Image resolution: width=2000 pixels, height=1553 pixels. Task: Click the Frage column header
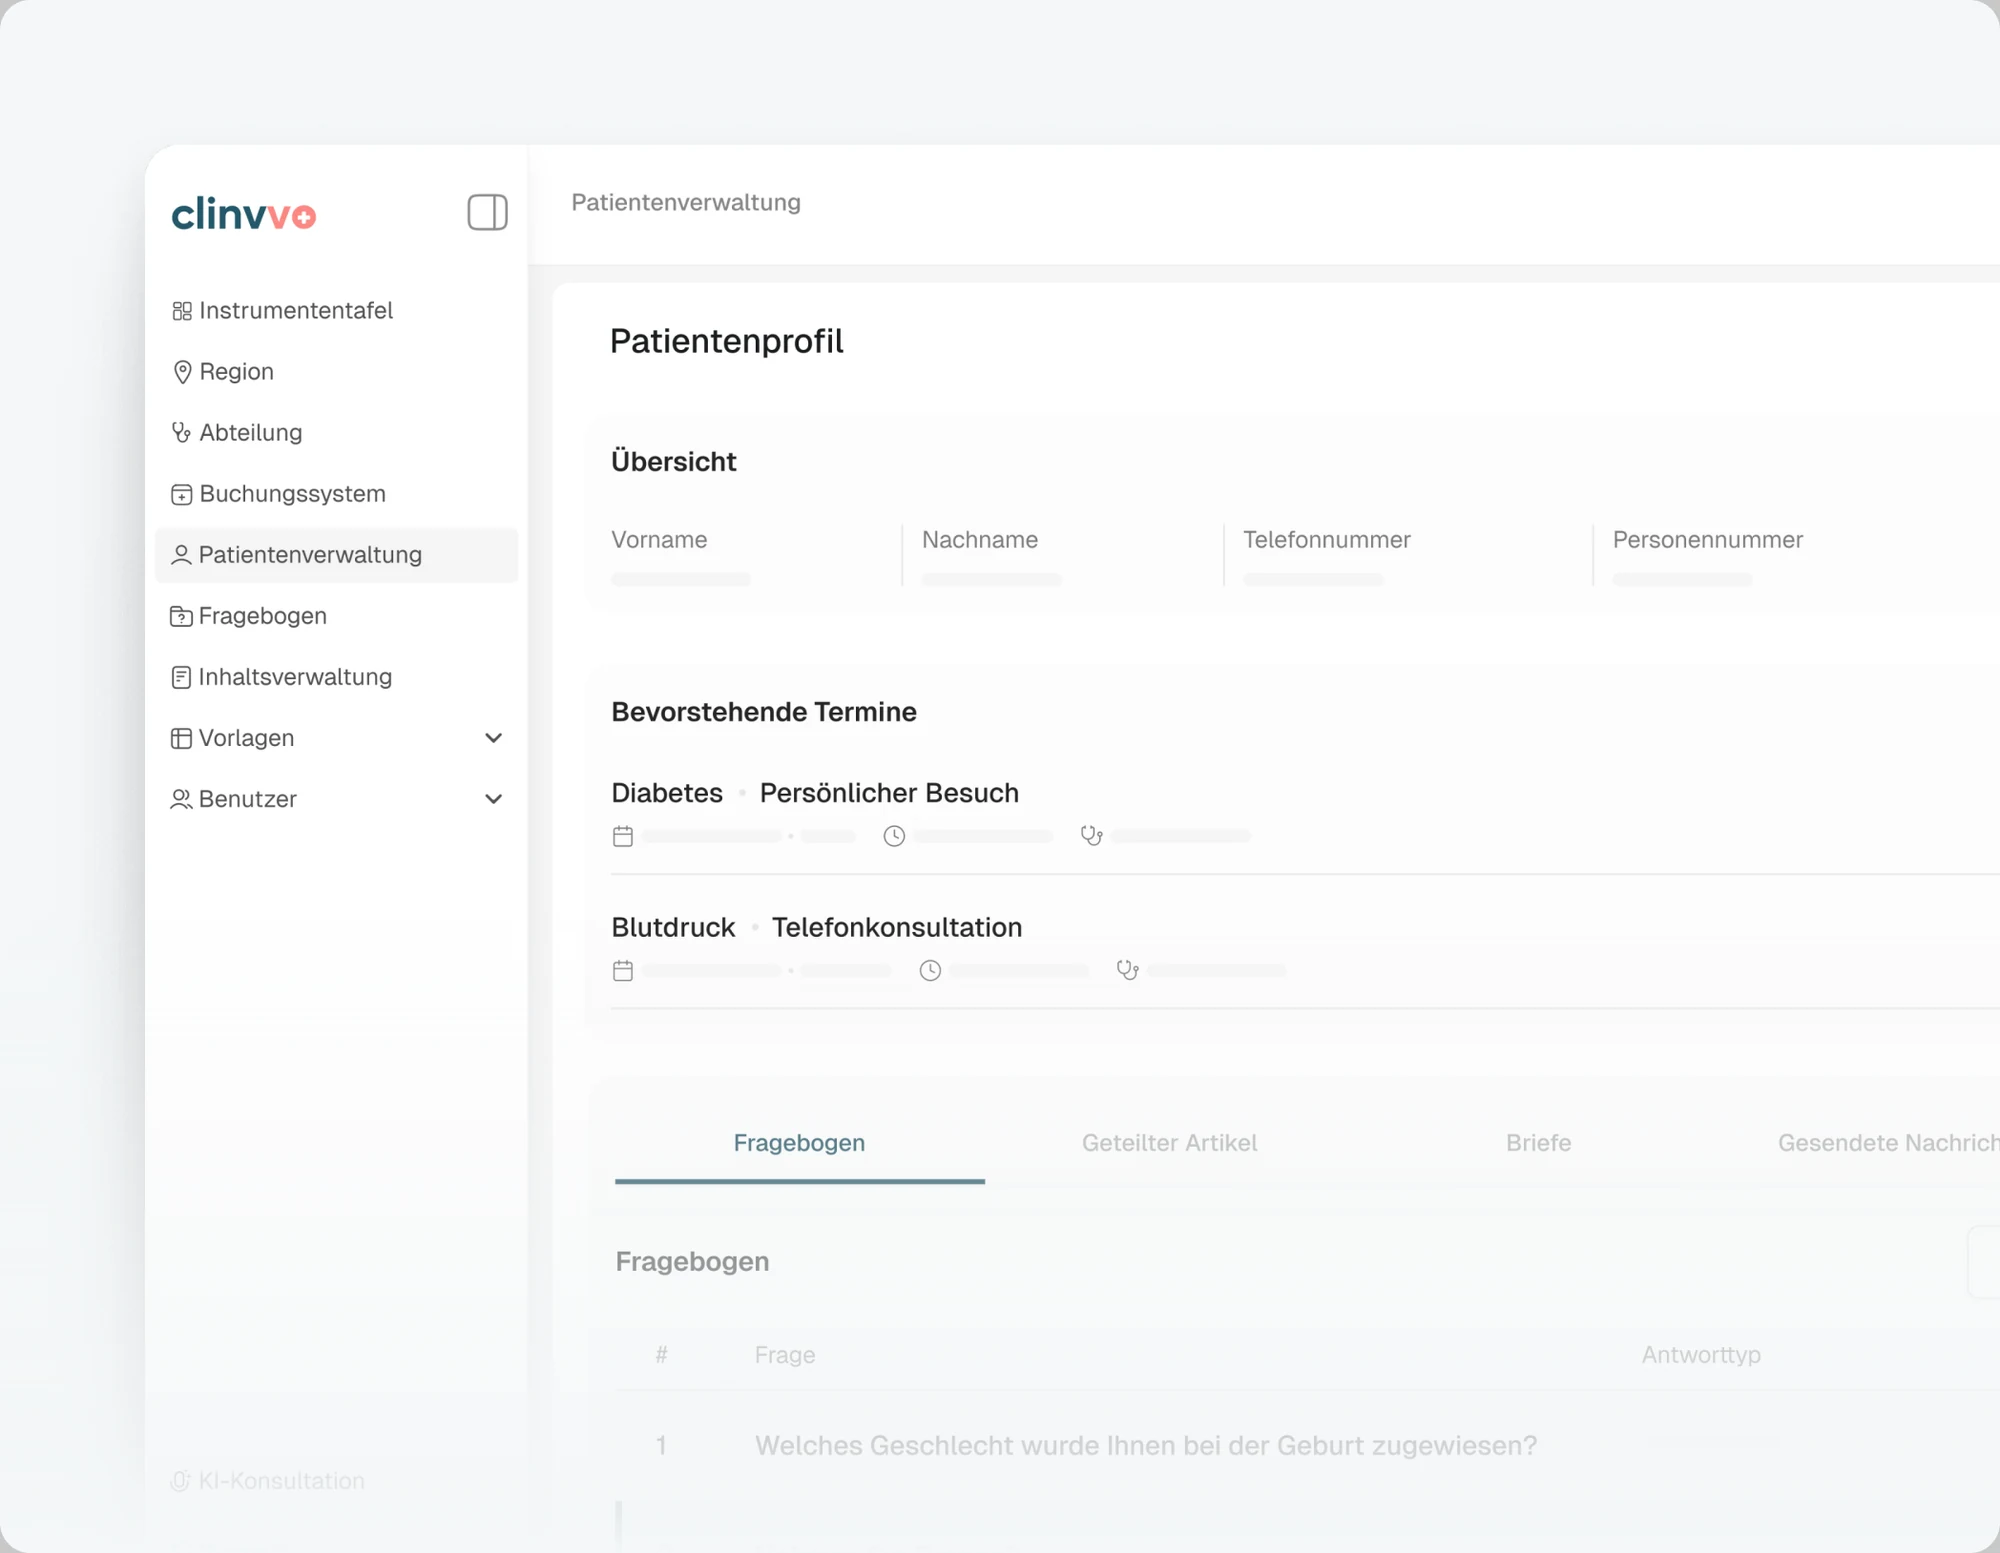[785, 1355]
